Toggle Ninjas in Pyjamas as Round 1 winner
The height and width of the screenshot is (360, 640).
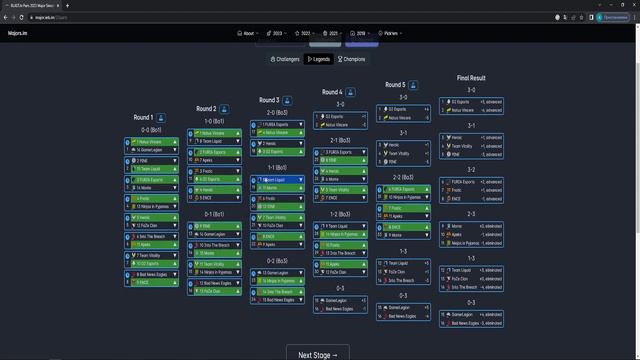pyautogui.click(x=154, y=207)
